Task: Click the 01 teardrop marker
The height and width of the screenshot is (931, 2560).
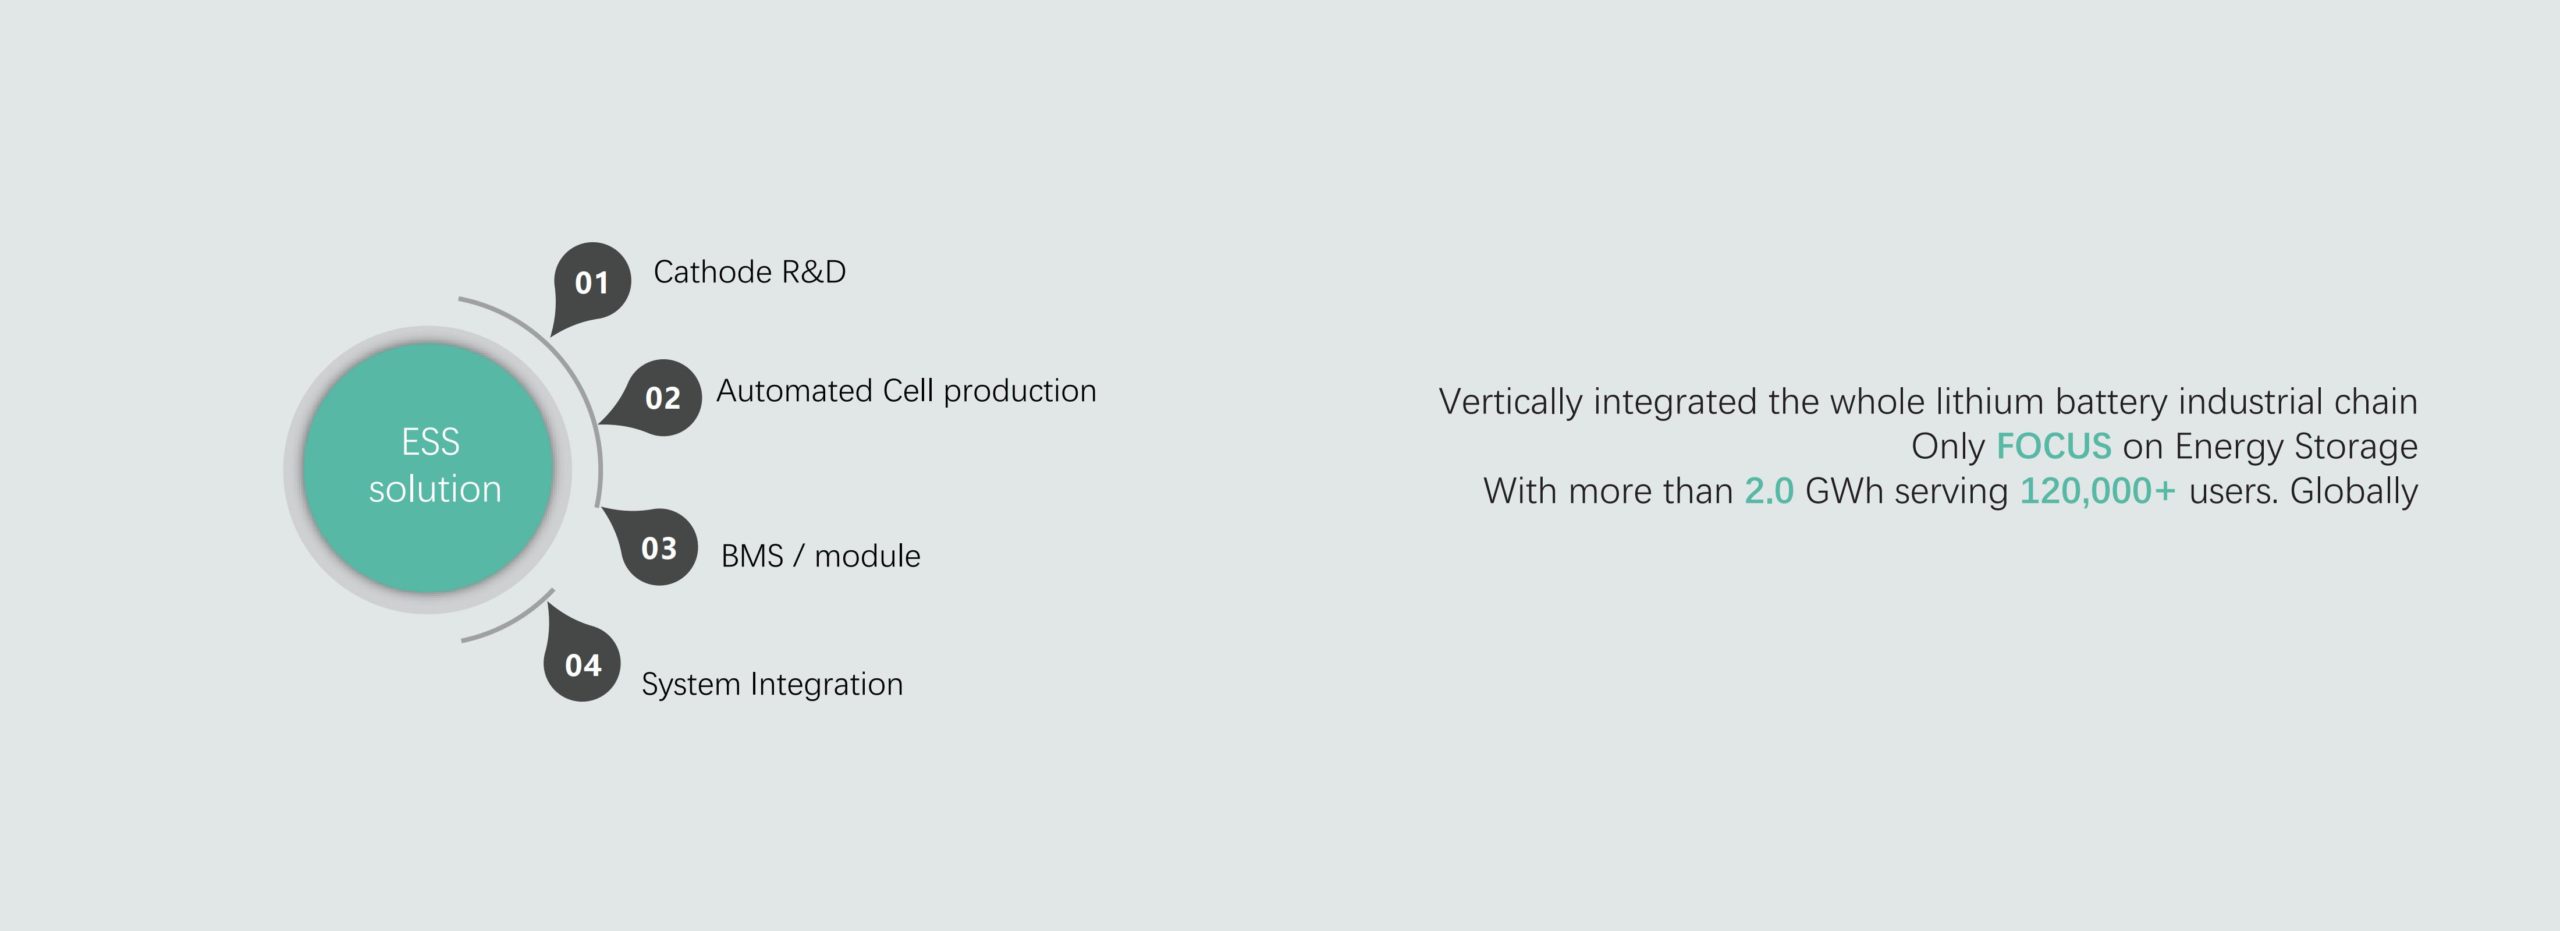Action: tap(592, 282)
